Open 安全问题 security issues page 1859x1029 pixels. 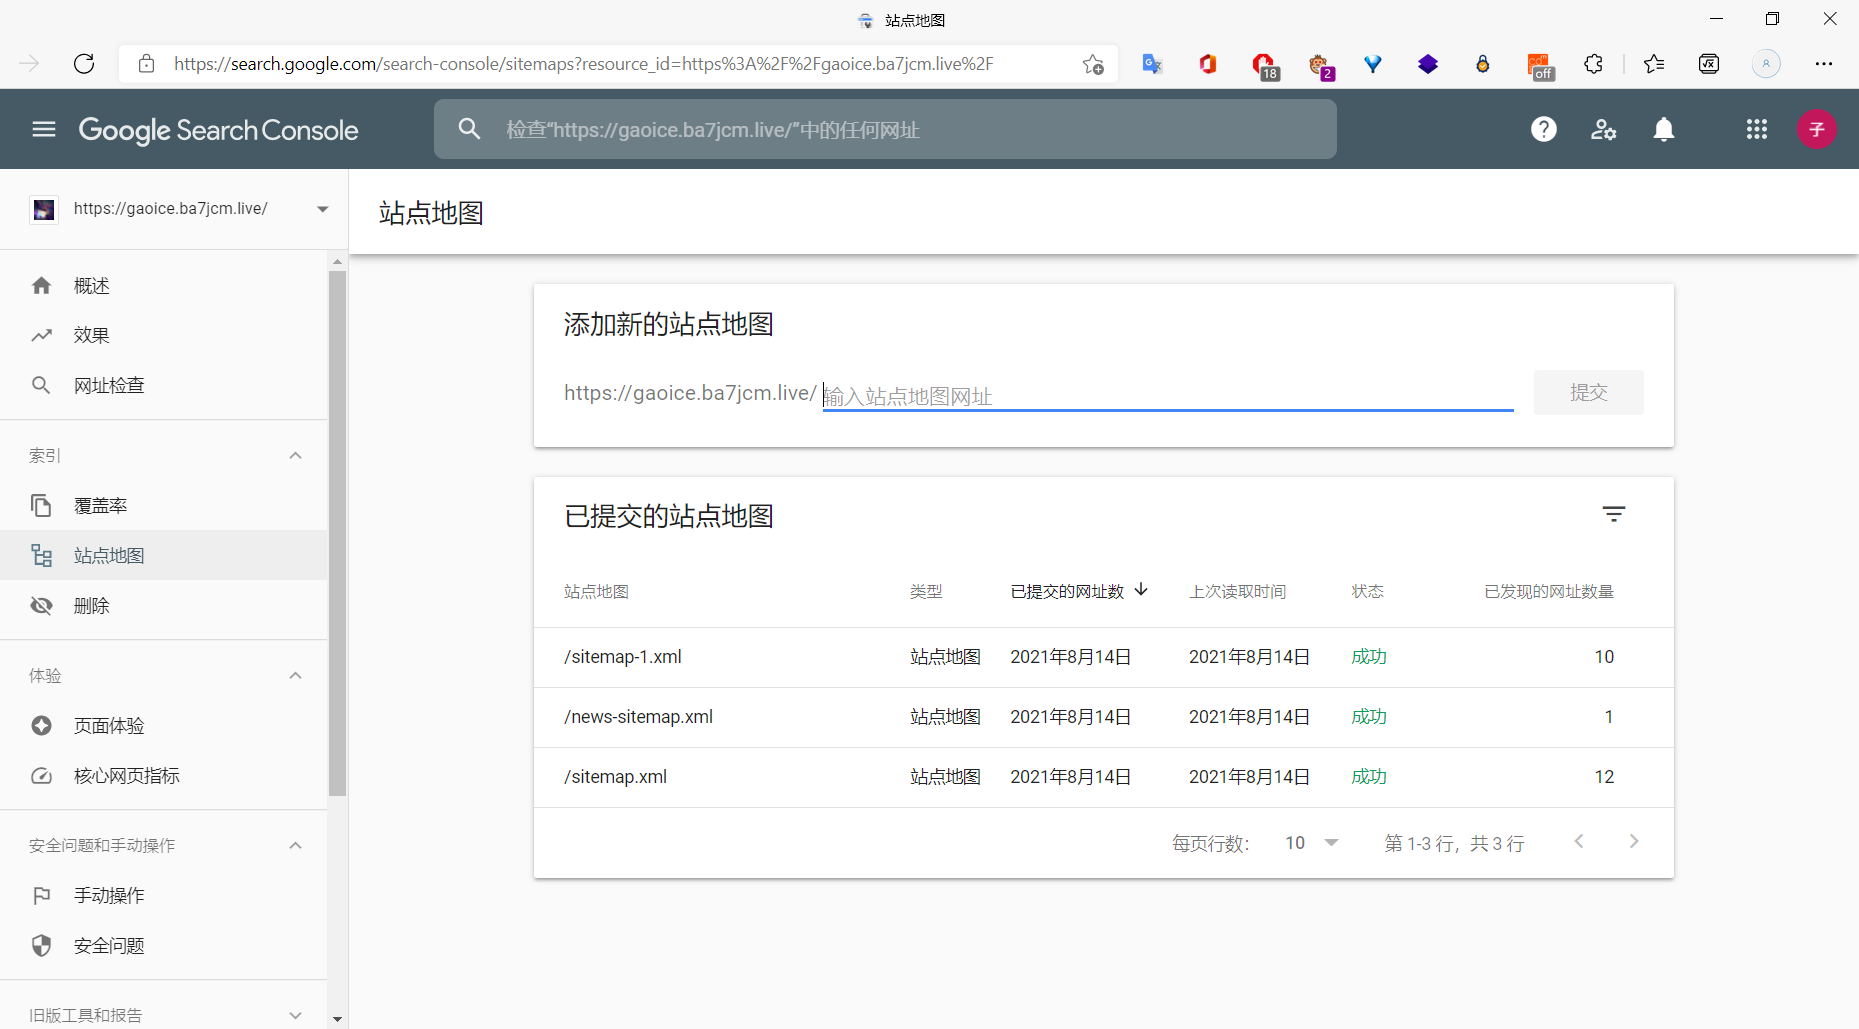(x=164, y=946)
